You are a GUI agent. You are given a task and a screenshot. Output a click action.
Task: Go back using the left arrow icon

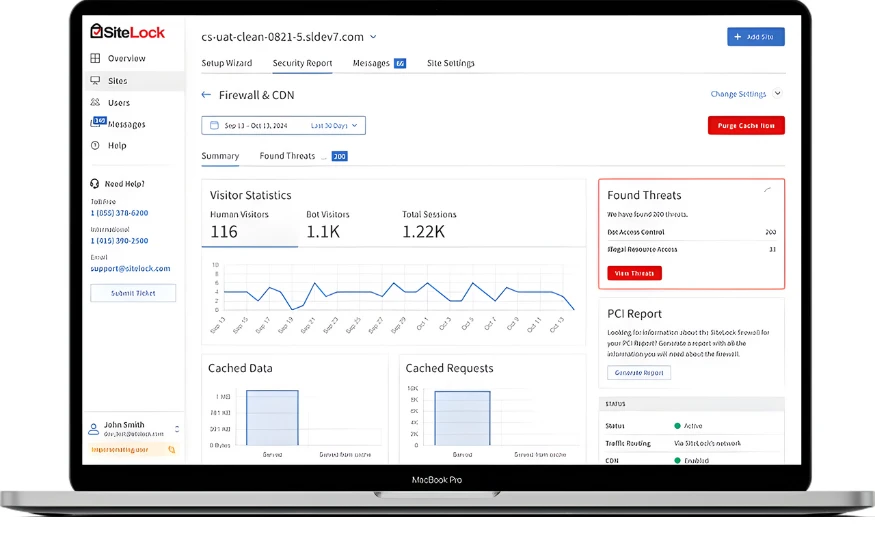pyautogui.click(x=206, y=95)
